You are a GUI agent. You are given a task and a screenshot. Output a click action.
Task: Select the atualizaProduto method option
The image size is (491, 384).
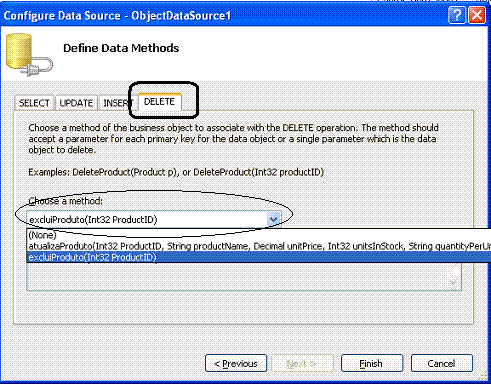tap(259, 246)
